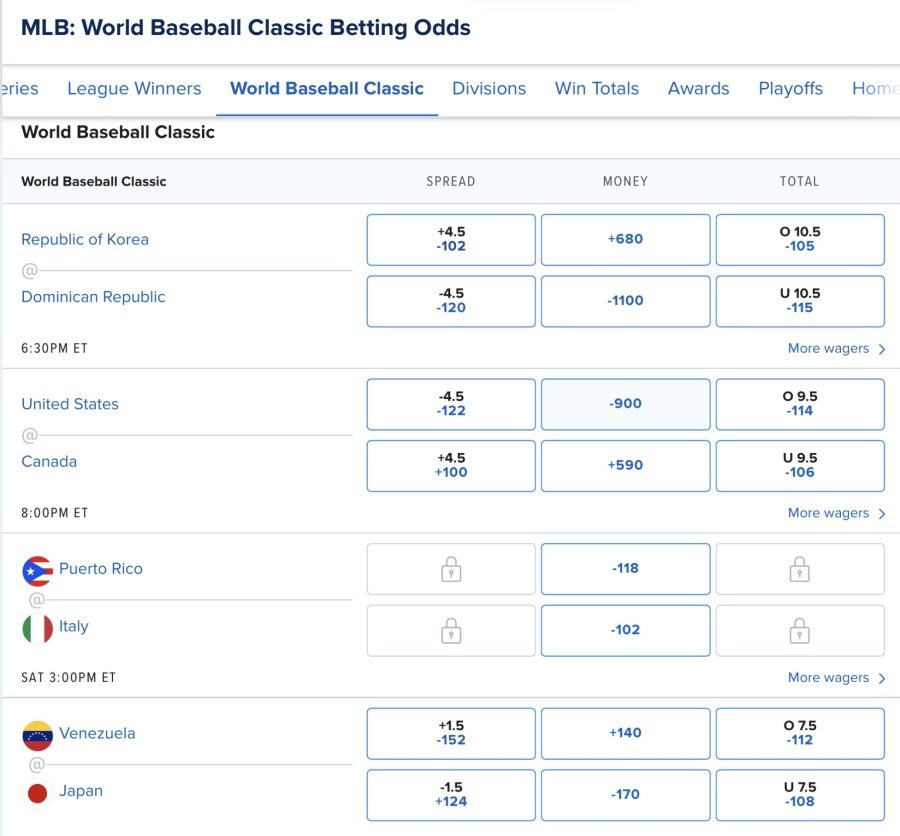Image resolution: width=900 pixels, height=836 pixels.
Task: Choose Under 7.5 total at -108
Action: pyautogui.click(x=799, y=794)
